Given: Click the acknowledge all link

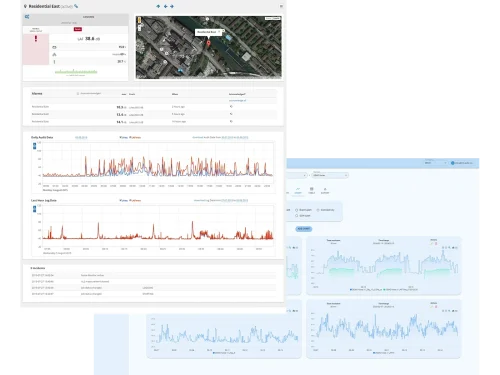Looking at the screenshot, I should 237,100.
